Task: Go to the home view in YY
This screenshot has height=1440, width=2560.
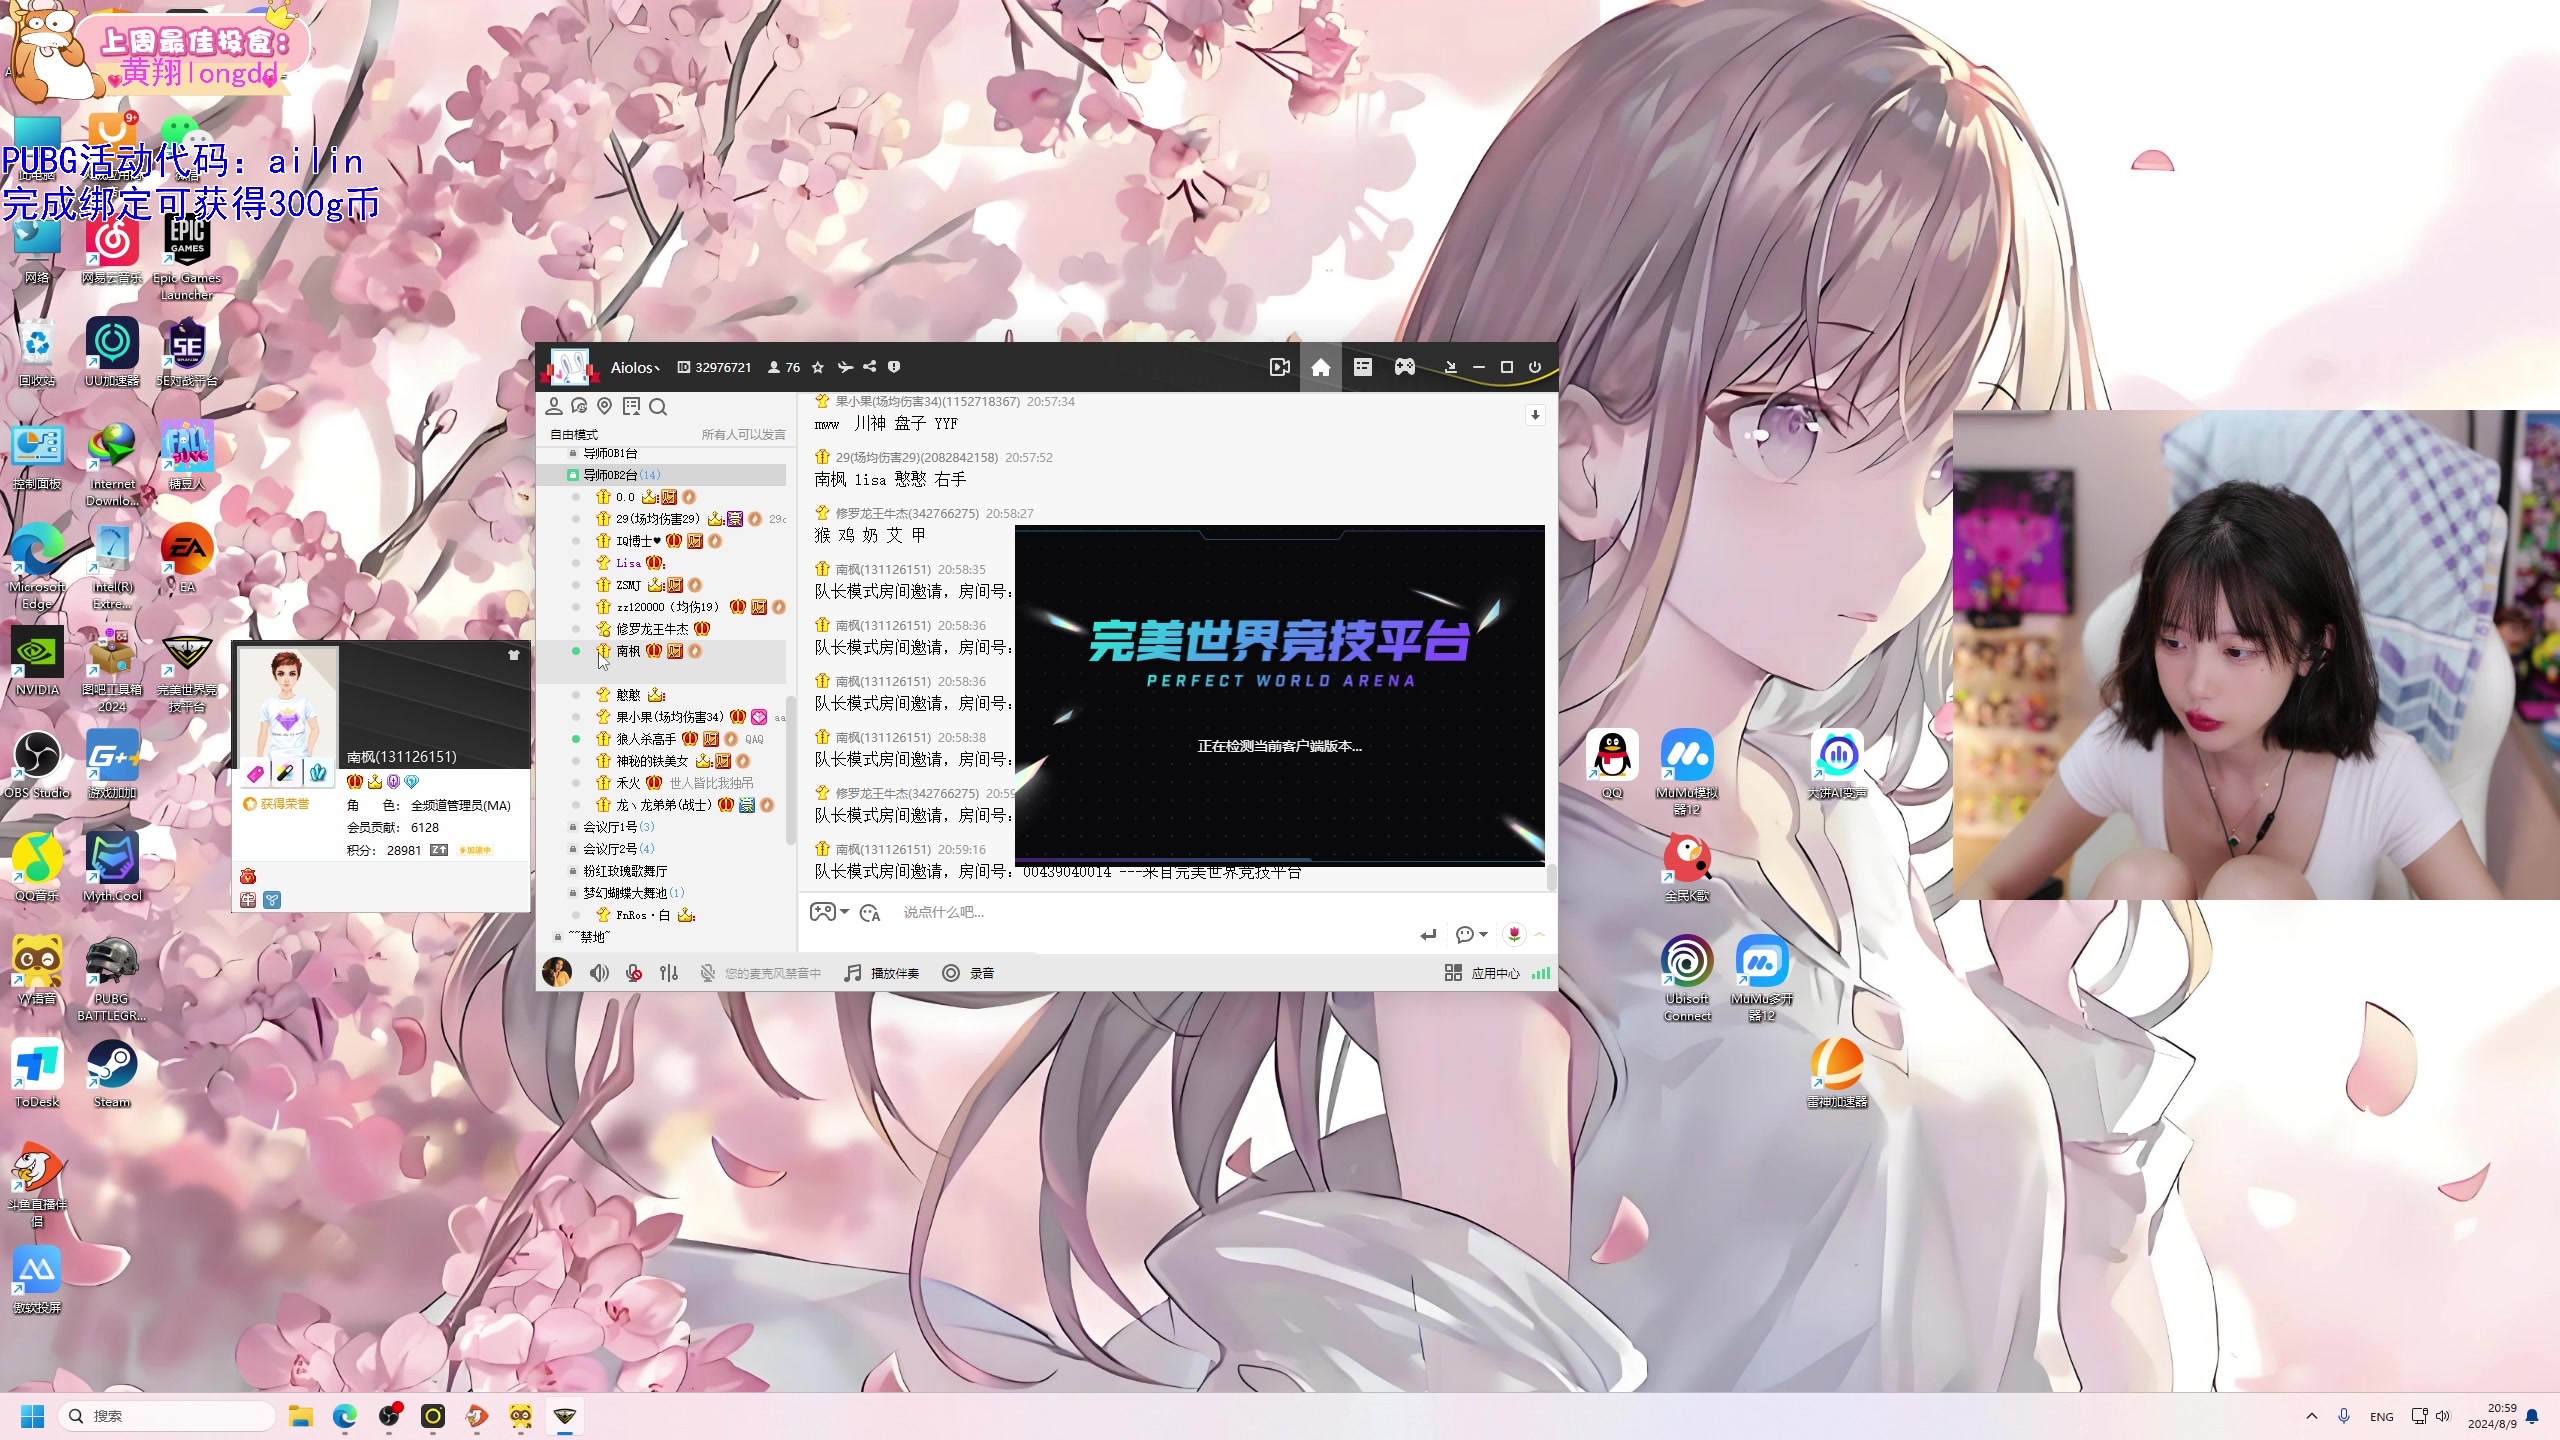Action: [1321, 367]
